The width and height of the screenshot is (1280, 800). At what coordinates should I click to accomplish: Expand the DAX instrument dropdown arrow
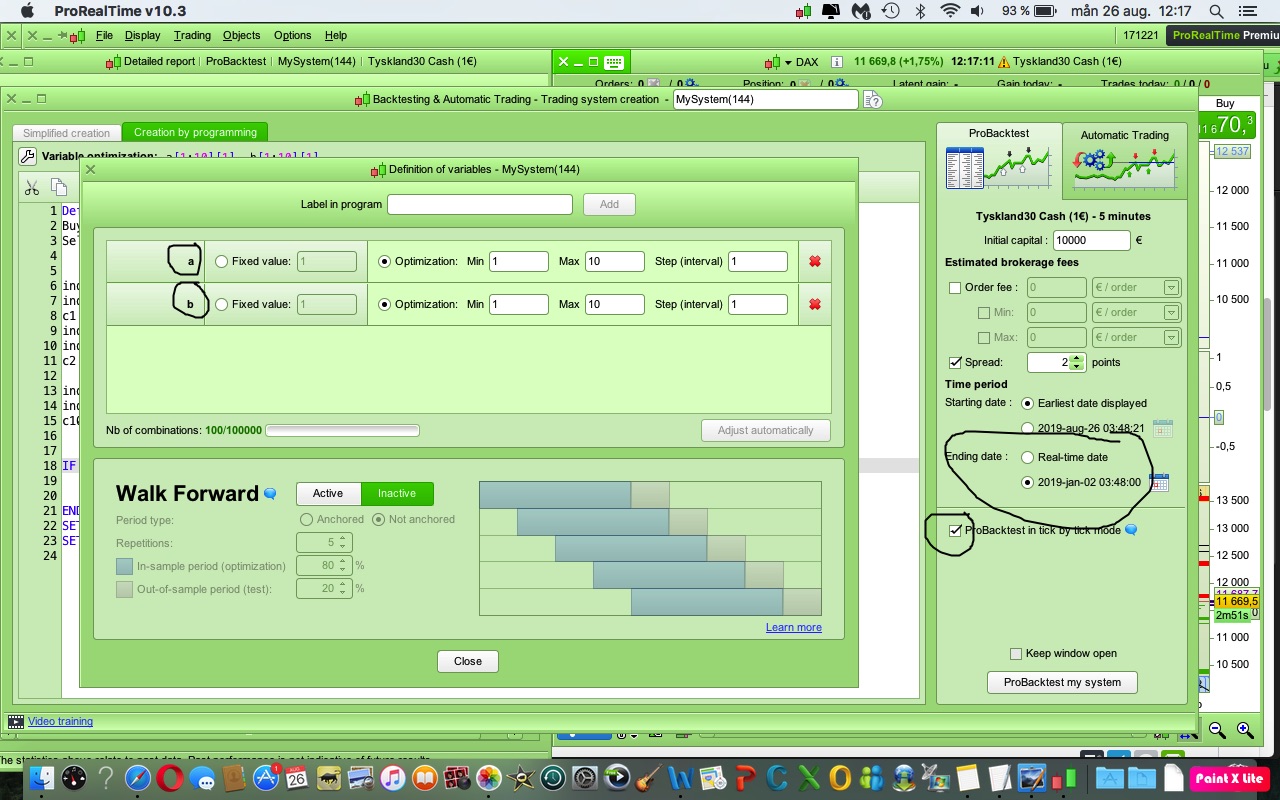tap(788, 62)
